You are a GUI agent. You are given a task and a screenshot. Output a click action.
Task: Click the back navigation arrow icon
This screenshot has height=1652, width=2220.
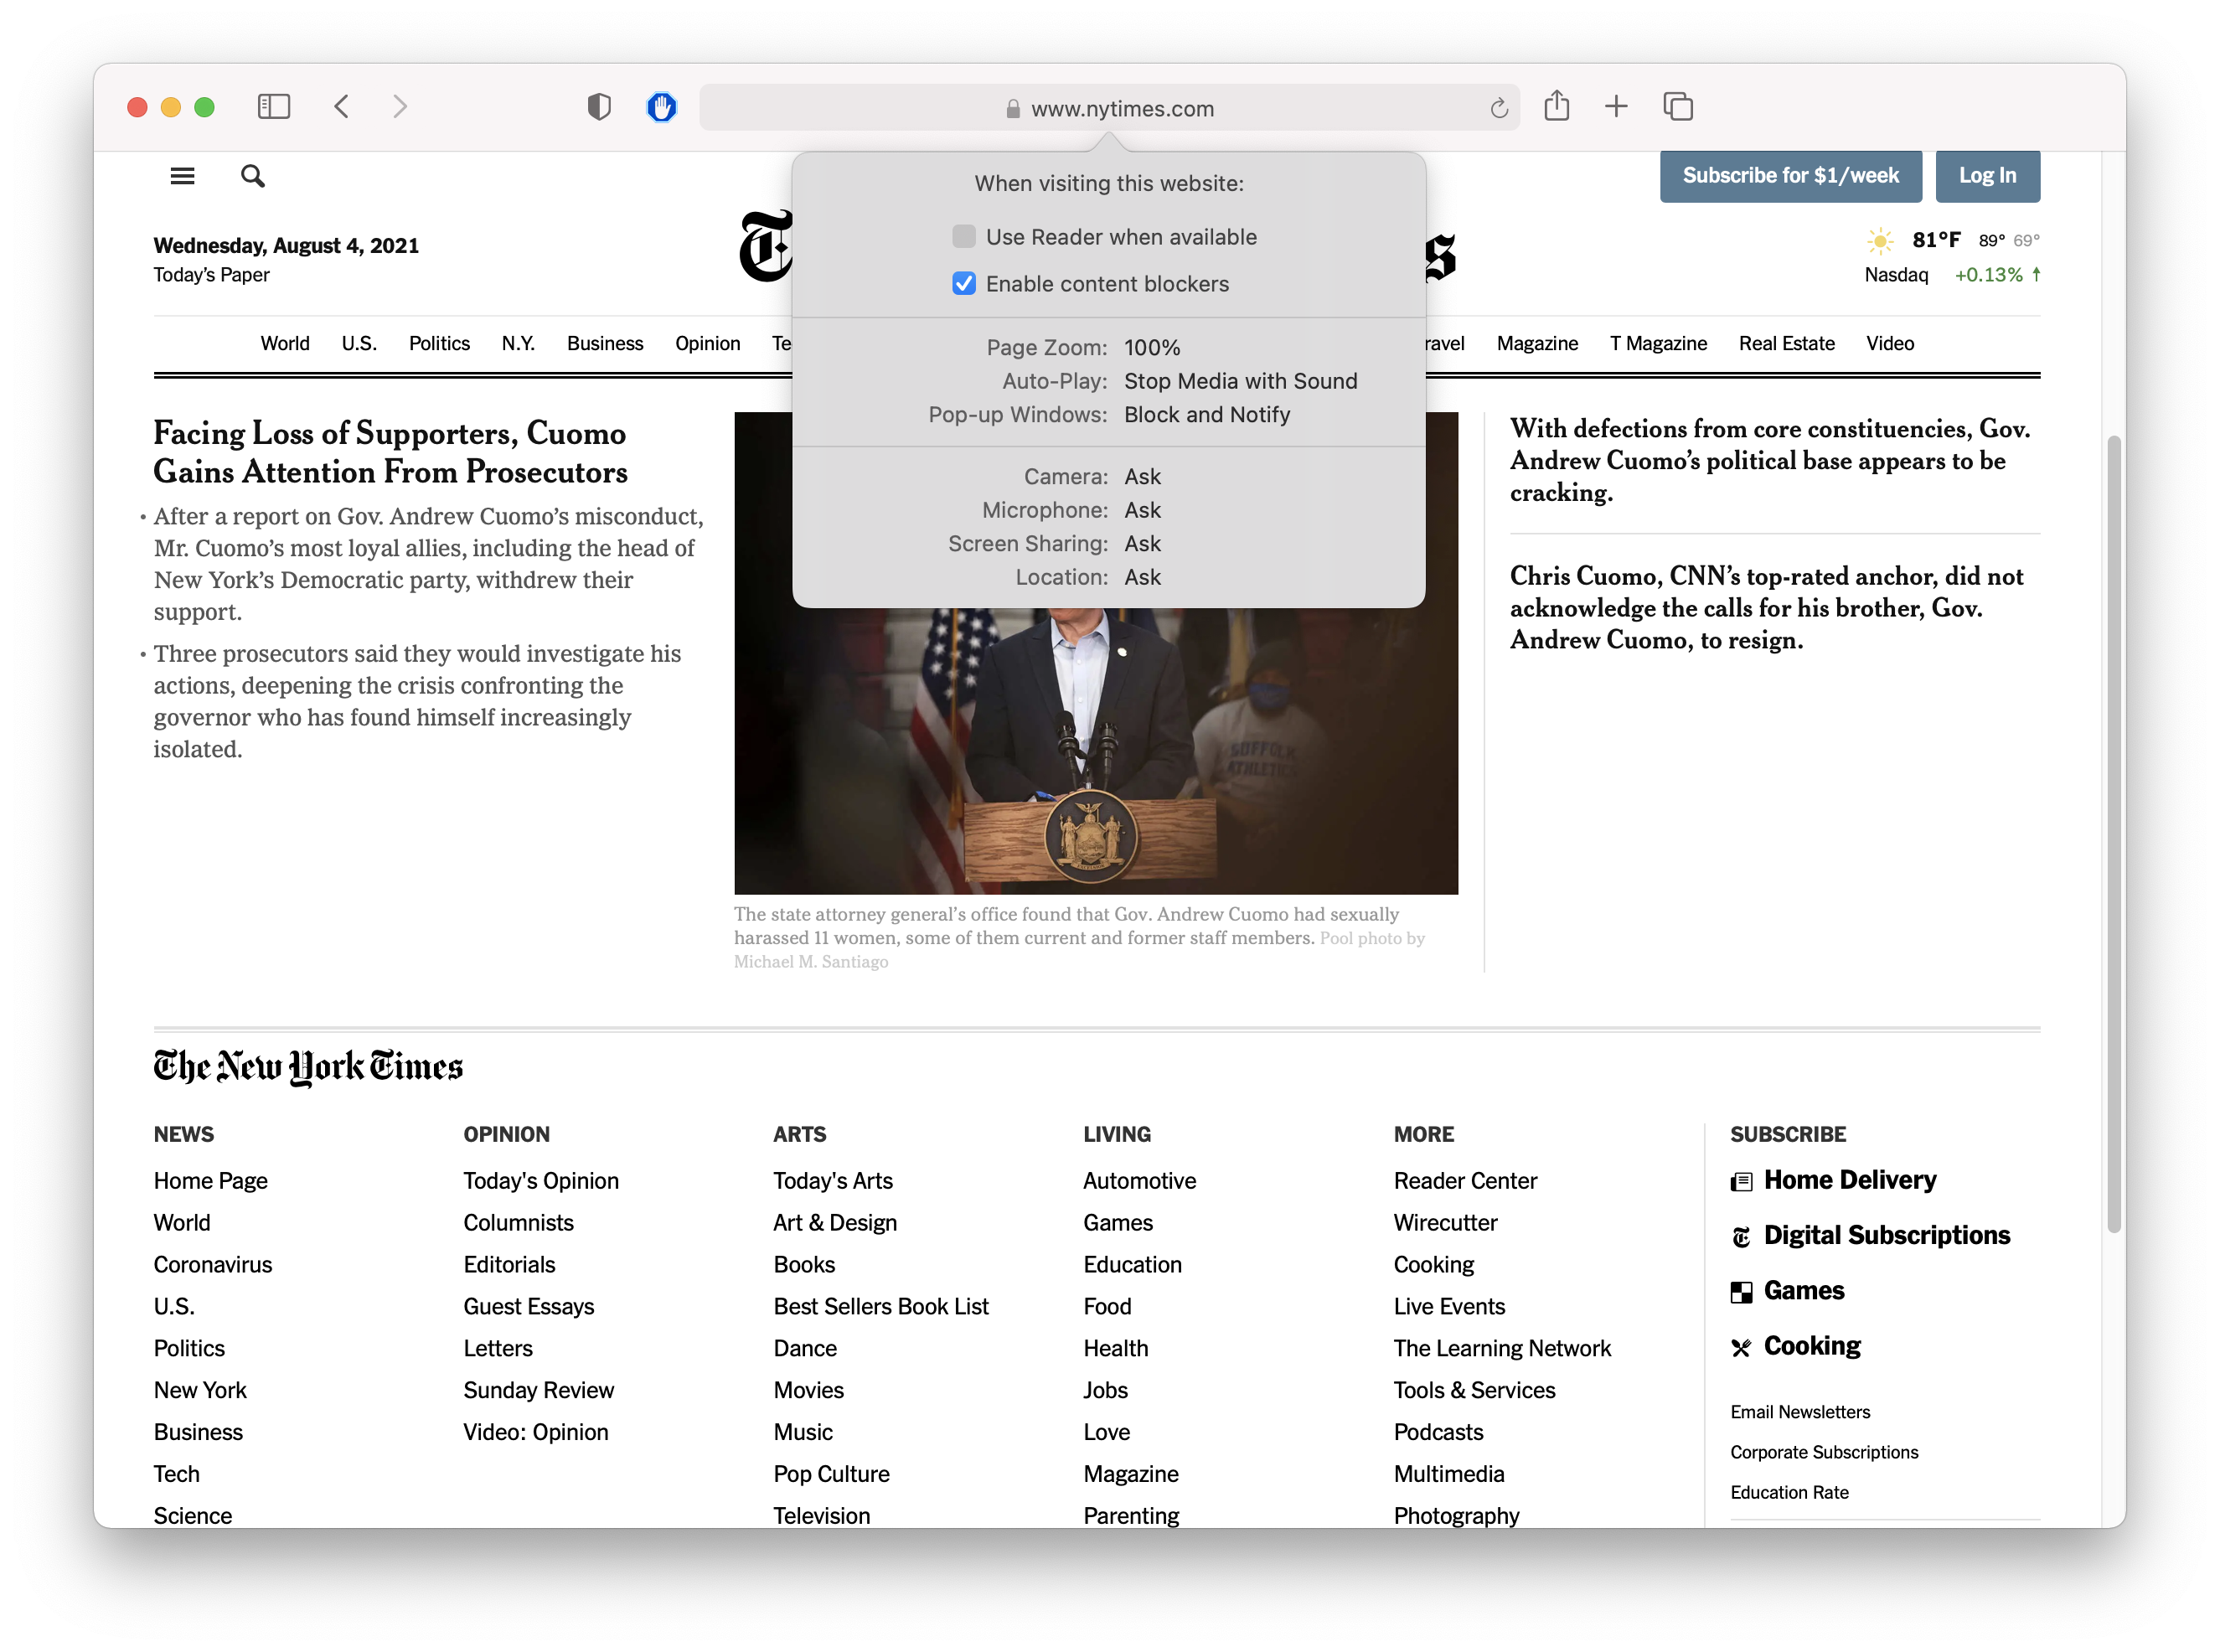click(343, 107)
